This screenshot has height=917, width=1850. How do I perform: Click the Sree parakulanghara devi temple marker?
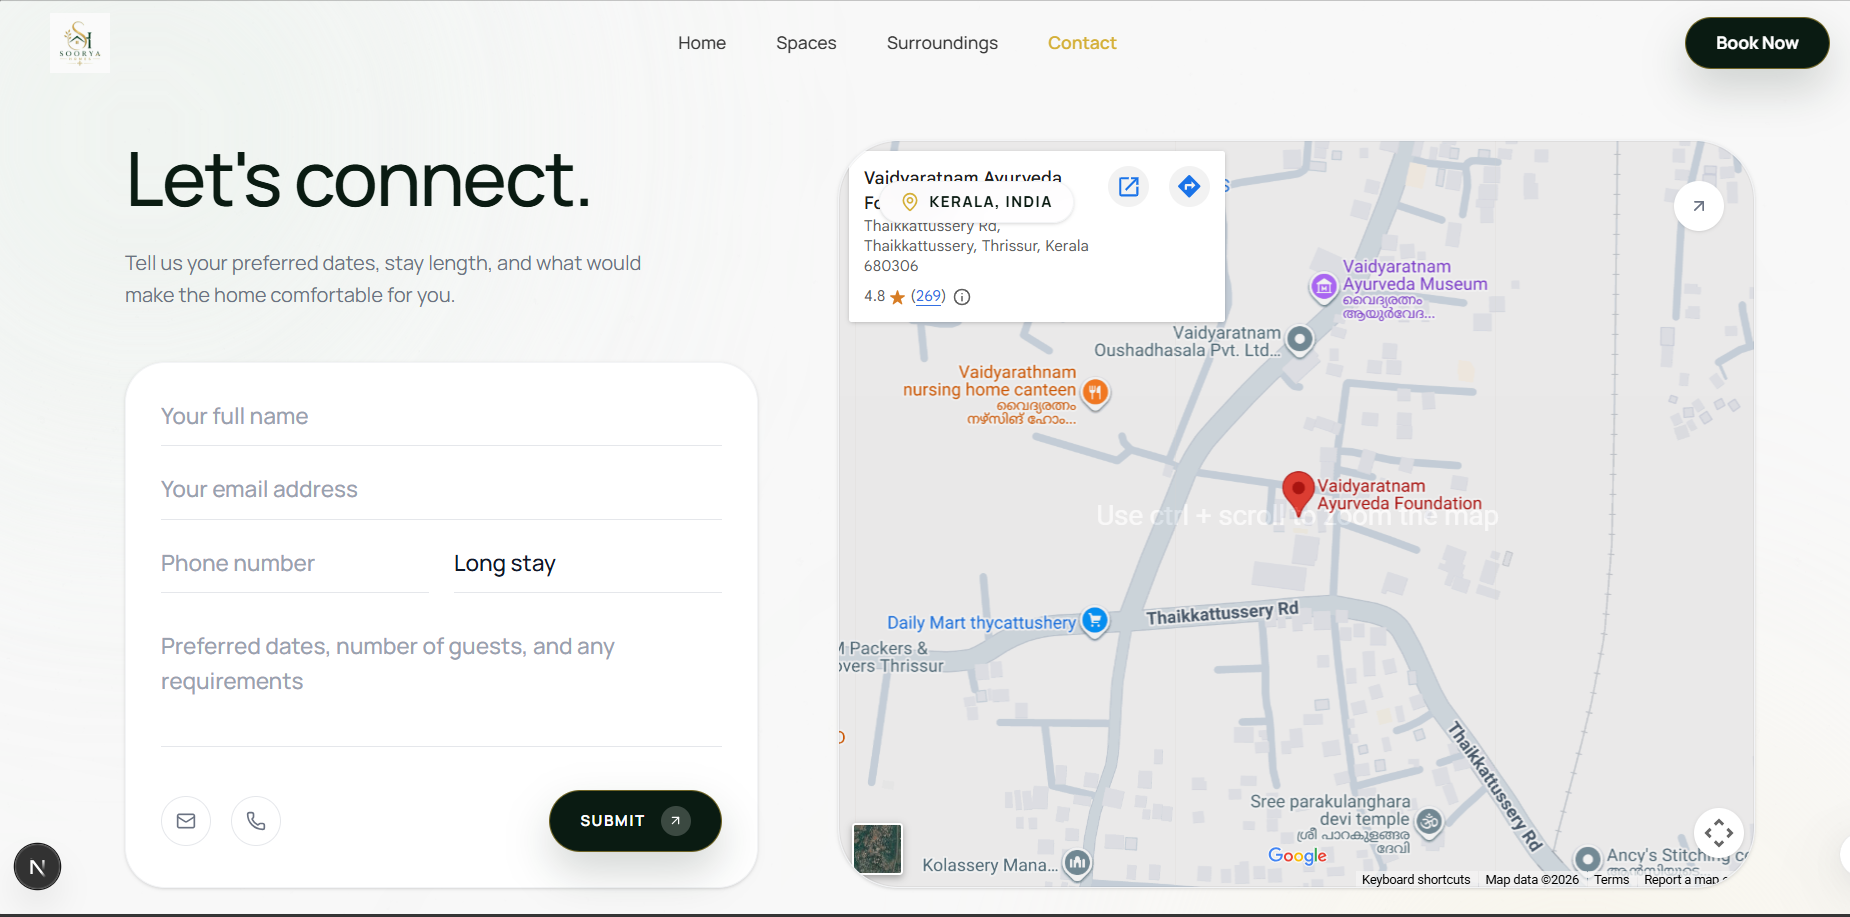1430,822
